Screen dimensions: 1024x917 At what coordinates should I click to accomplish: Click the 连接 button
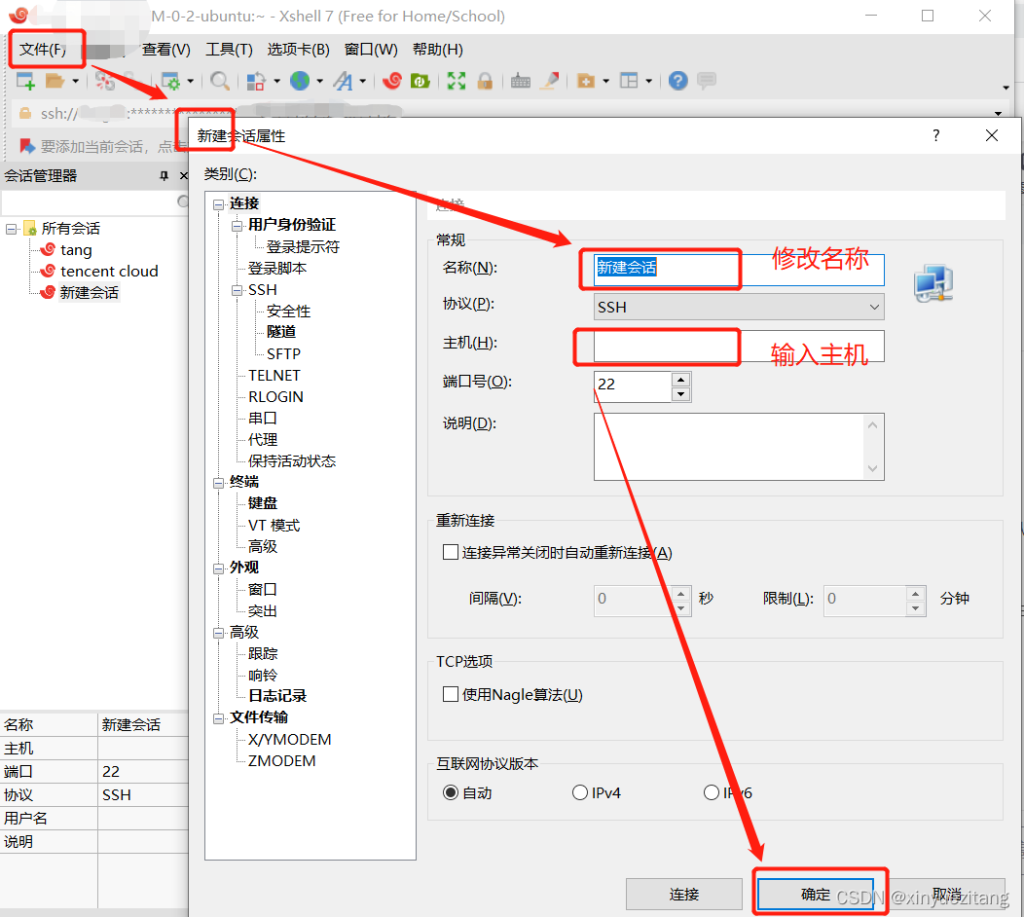pyautogui.click(x=684, y=894)
